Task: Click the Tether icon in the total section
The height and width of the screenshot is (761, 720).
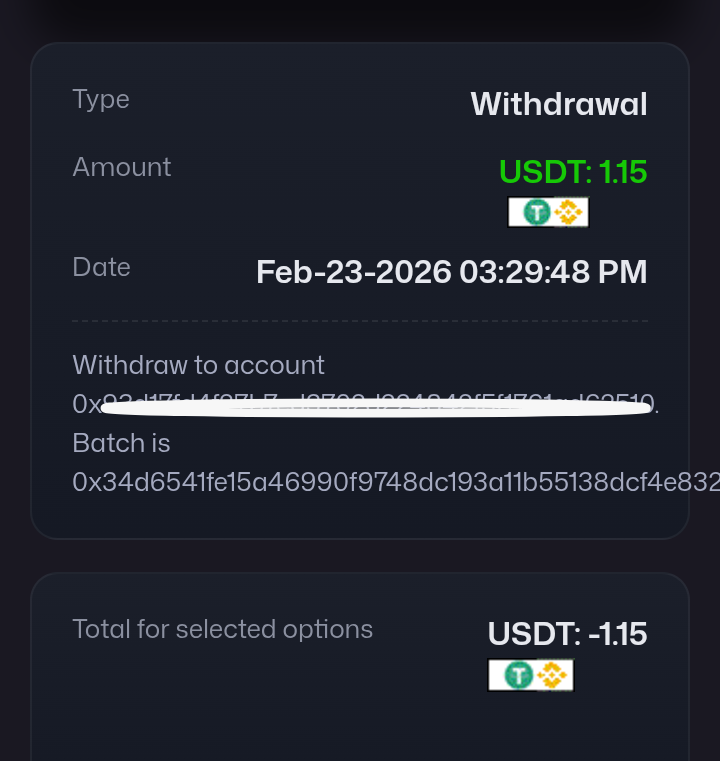Action: click(518, 675)
